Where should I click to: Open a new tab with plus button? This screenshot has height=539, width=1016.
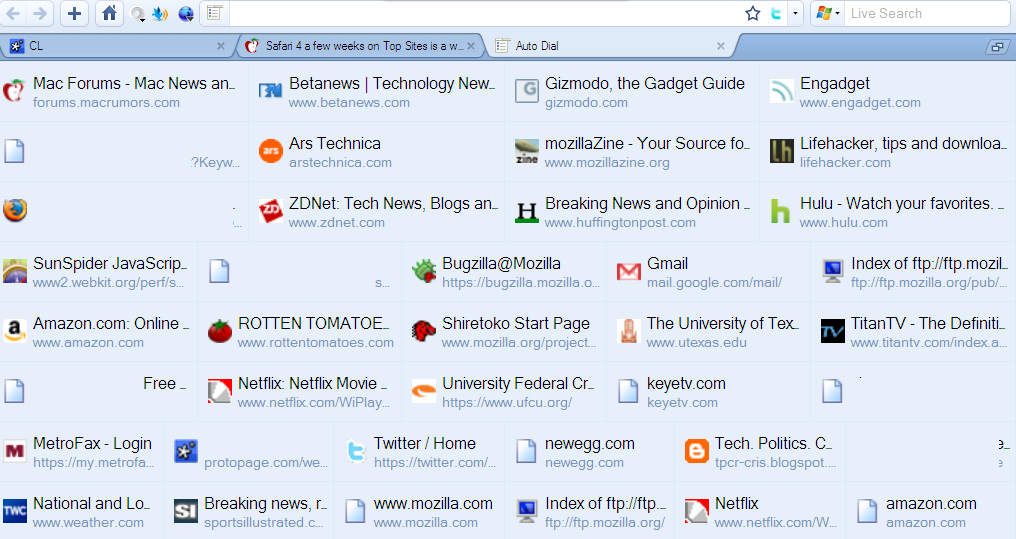(x=75, y=13)
